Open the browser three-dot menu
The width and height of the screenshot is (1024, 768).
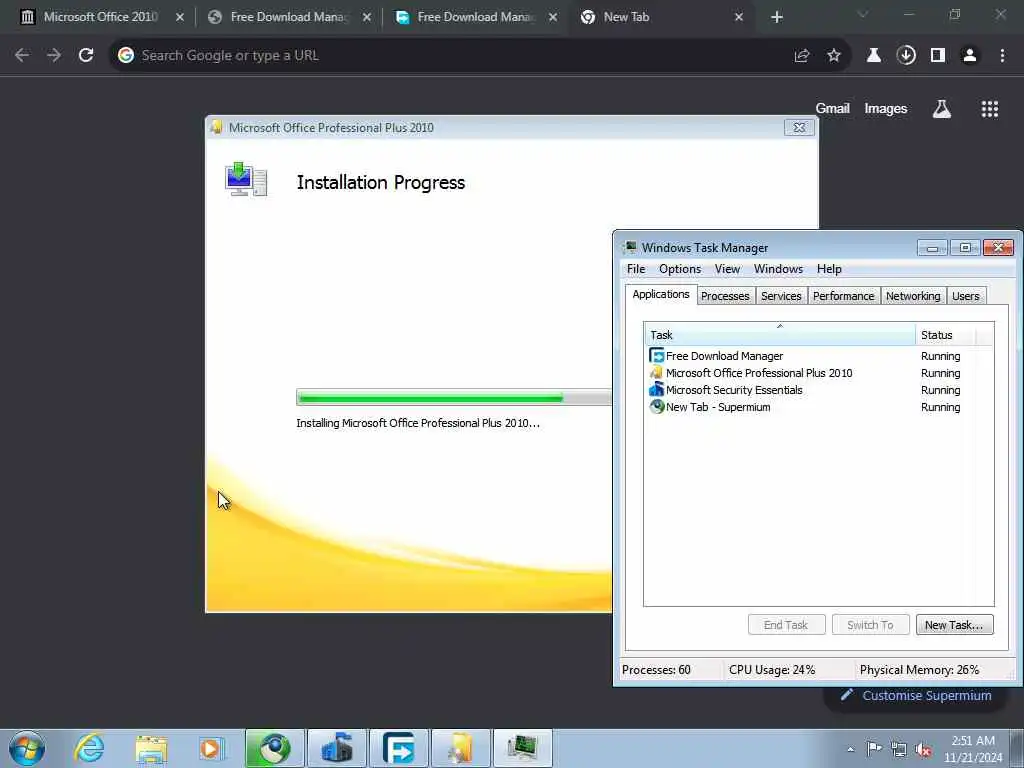pos(1002,56)
